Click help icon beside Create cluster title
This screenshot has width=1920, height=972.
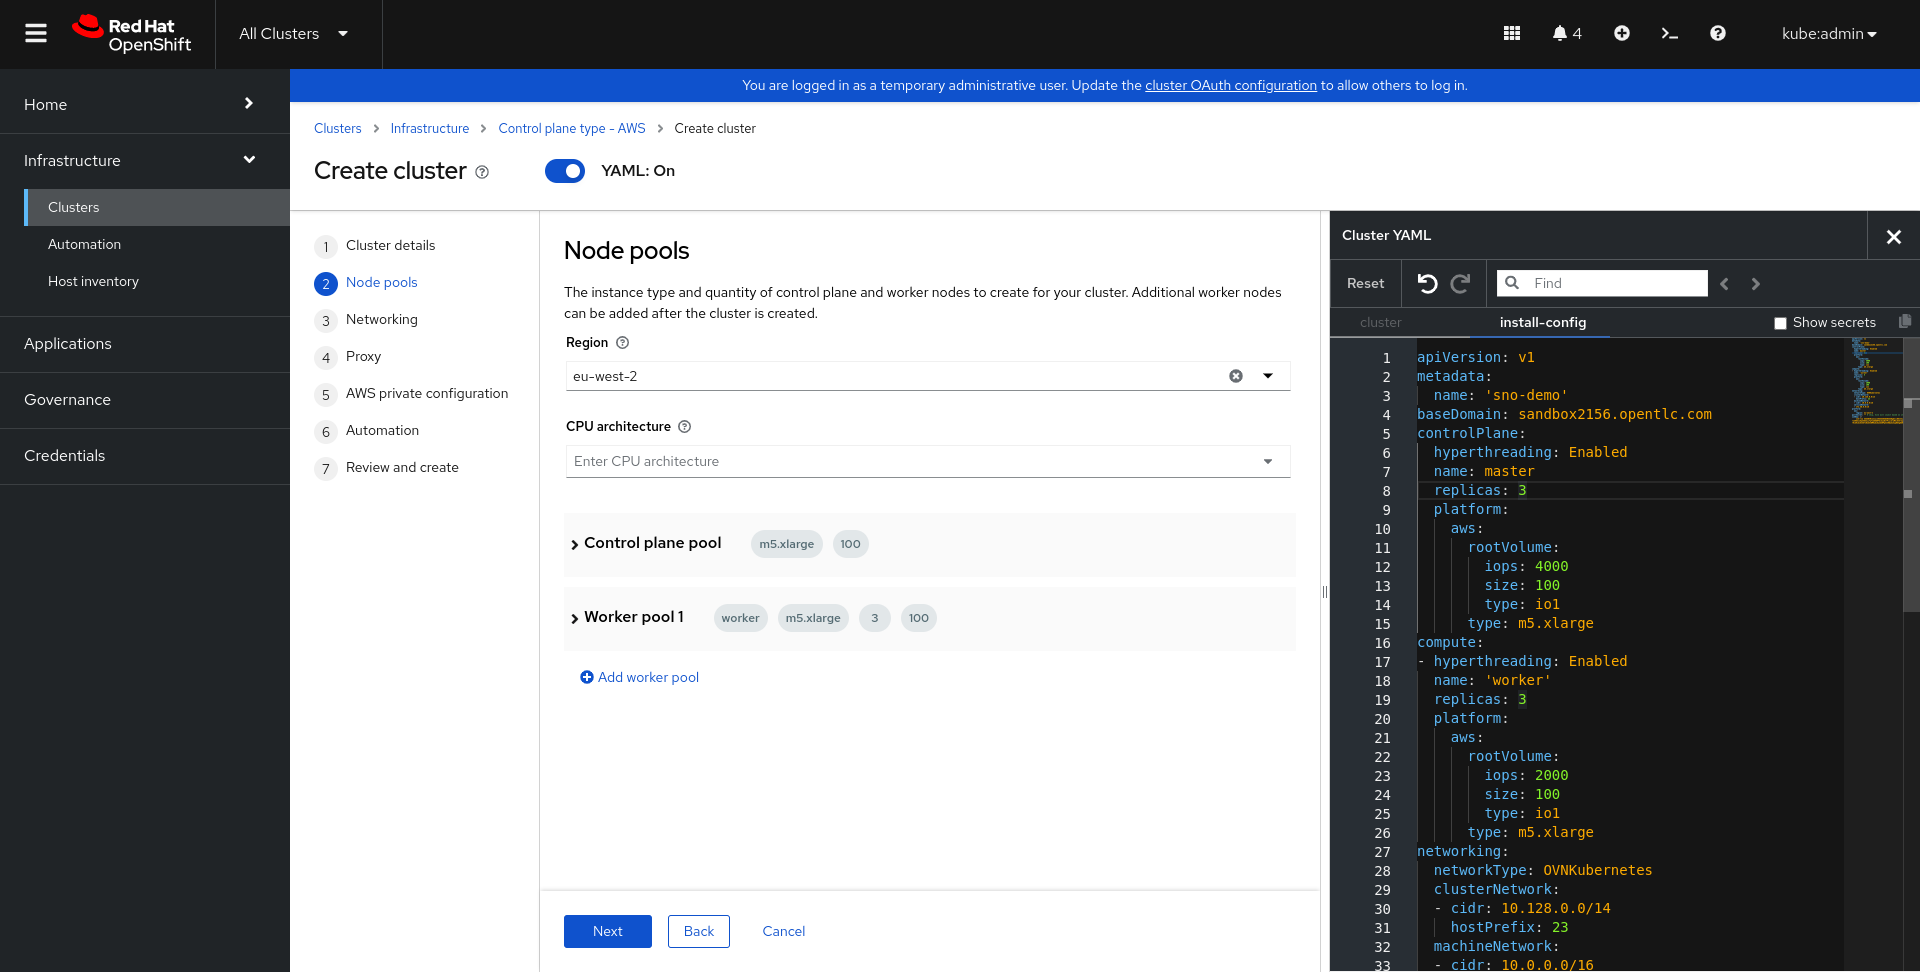pyautogui.click(x=482, y=172)
